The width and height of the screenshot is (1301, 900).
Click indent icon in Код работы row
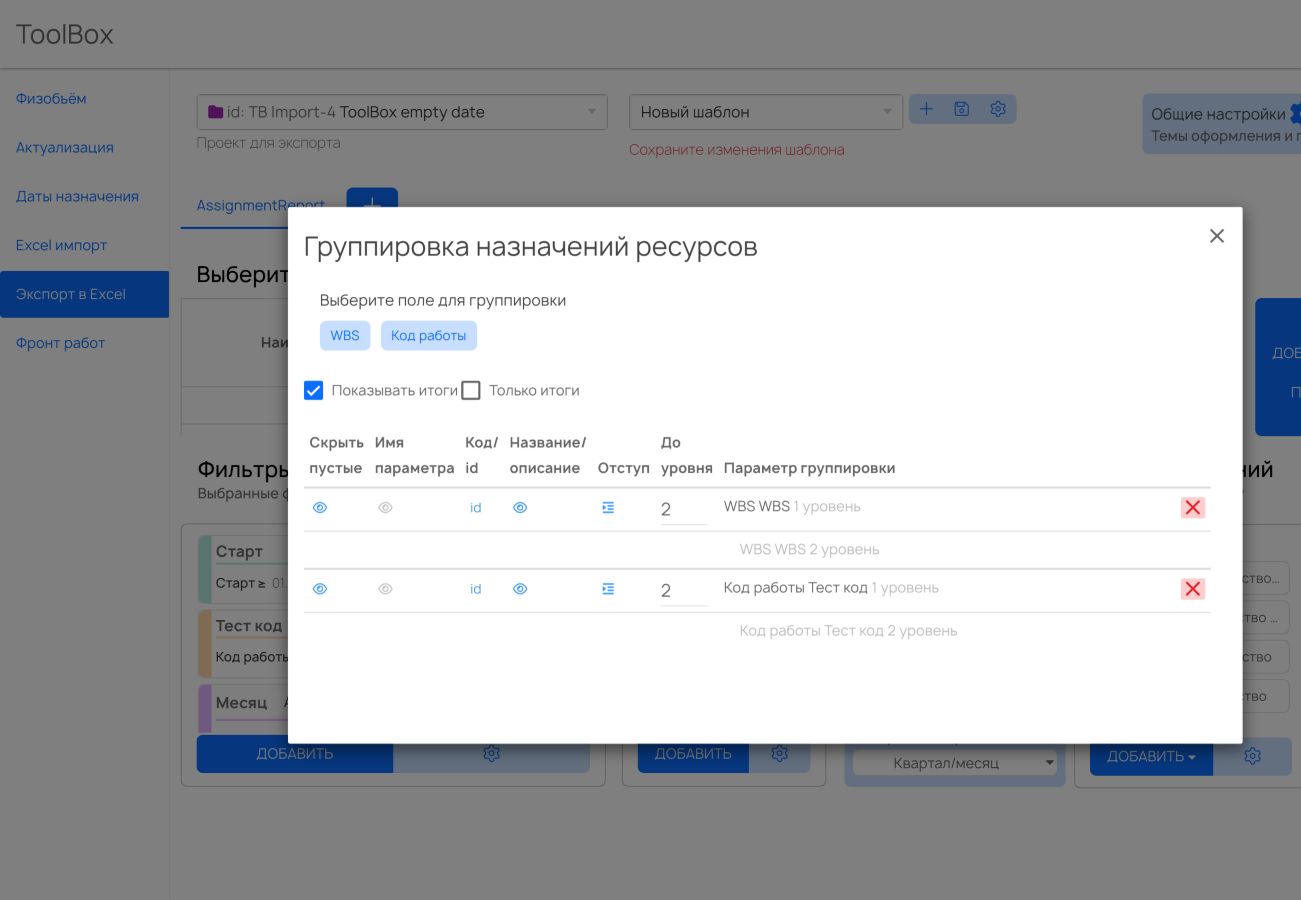(608, 589)
